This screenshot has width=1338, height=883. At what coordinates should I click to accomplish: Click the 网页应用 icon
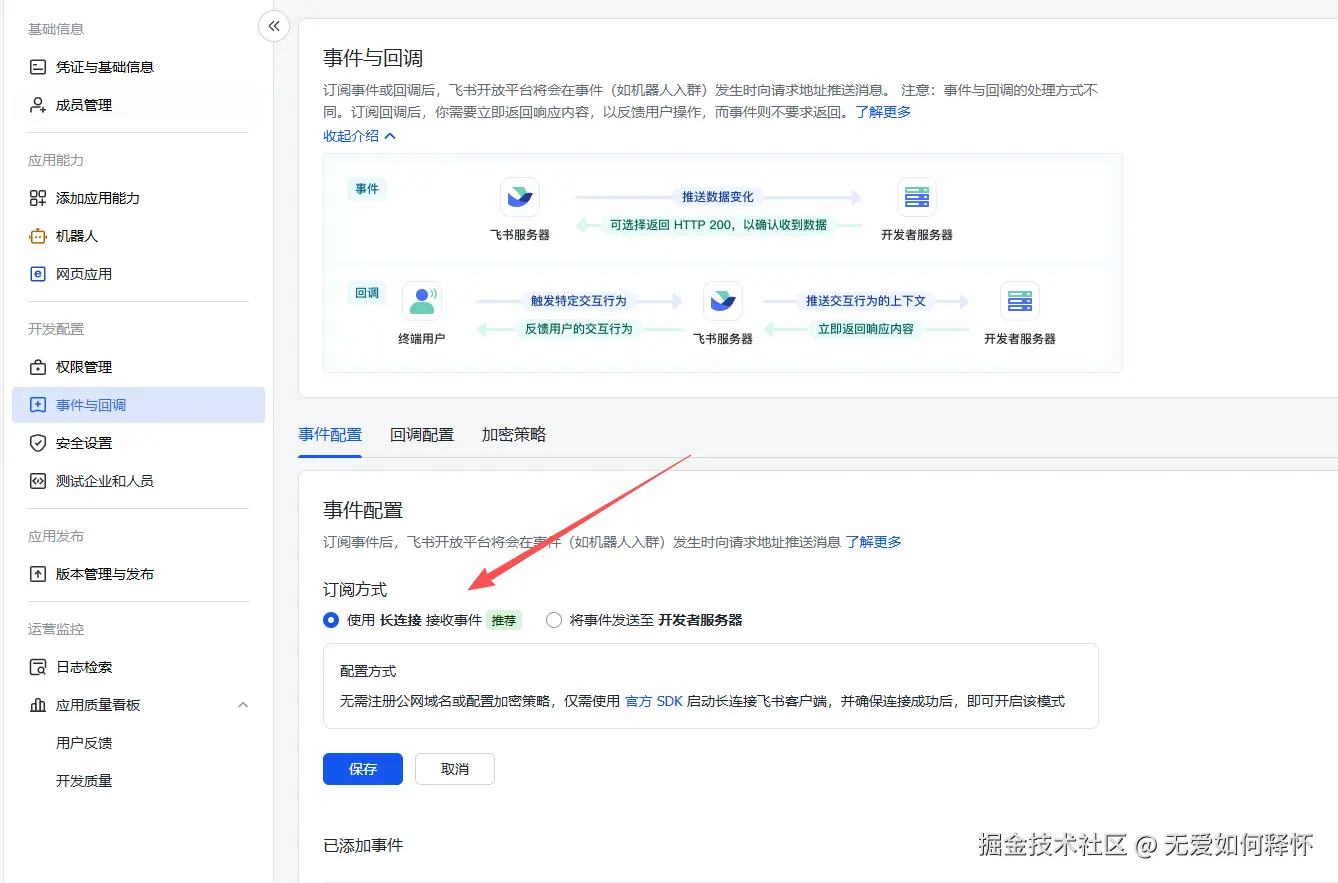(x=38, y=274)
